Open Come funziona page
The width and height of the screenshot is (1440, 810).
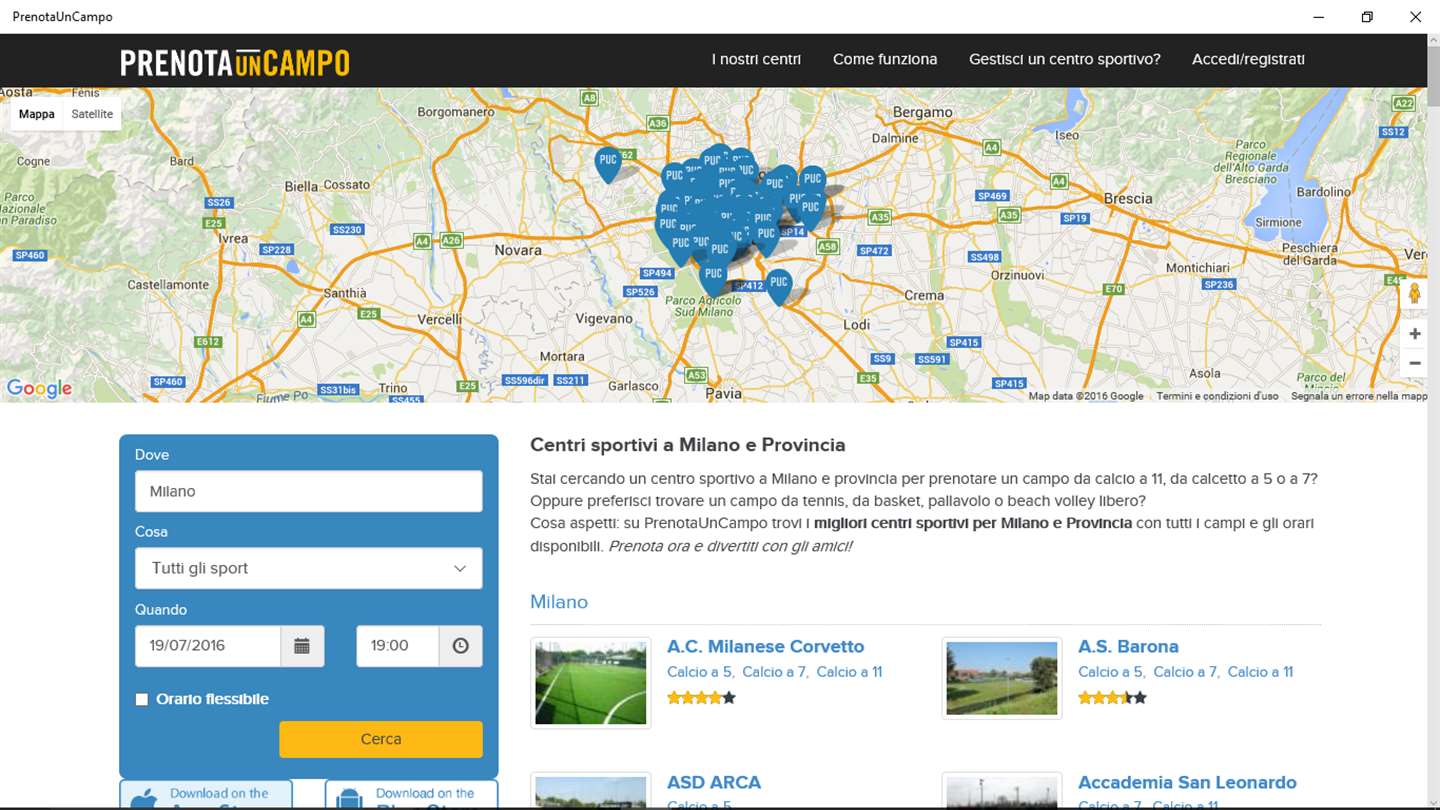pos(885,59)
